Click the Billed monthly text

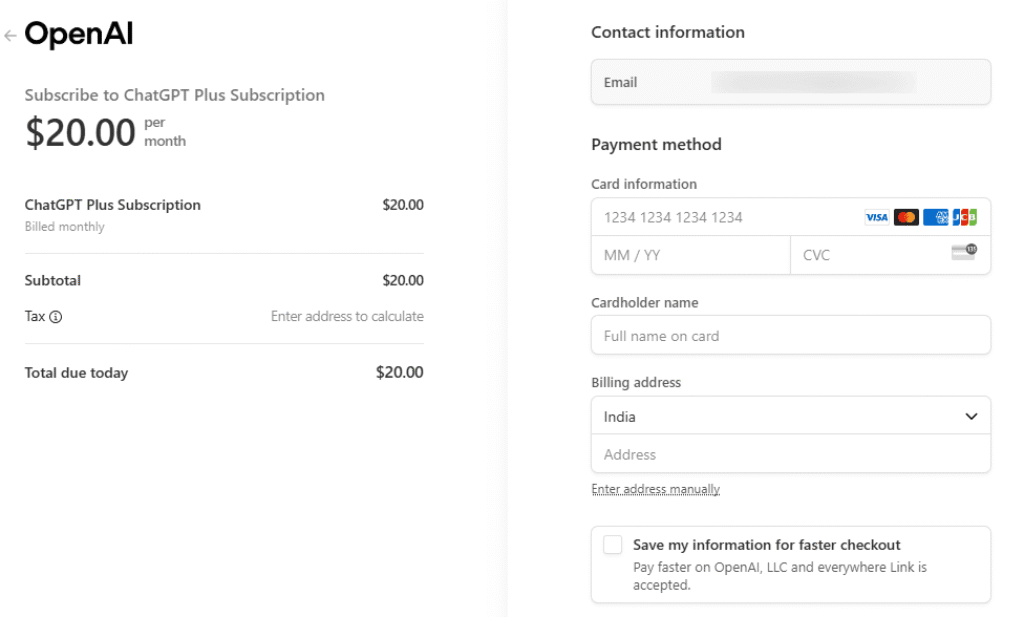[x=65, y=227]
